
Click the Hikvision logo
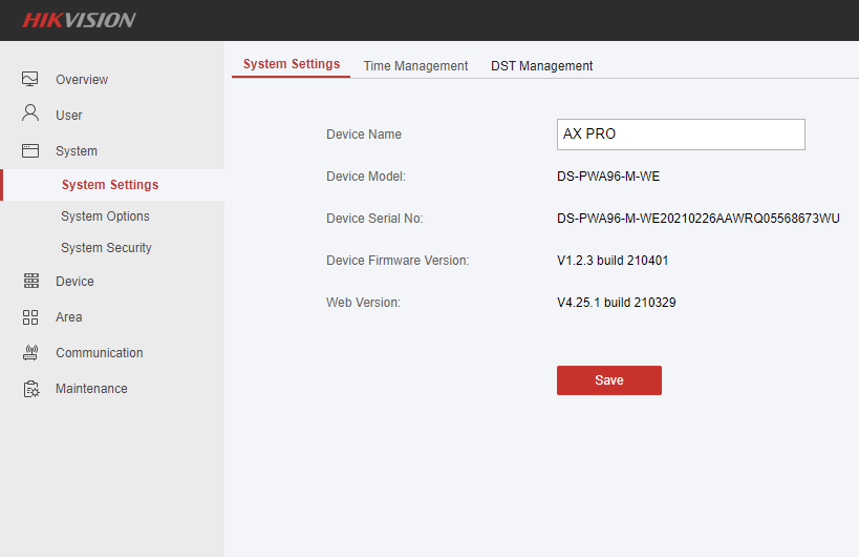tap(79, 20)
